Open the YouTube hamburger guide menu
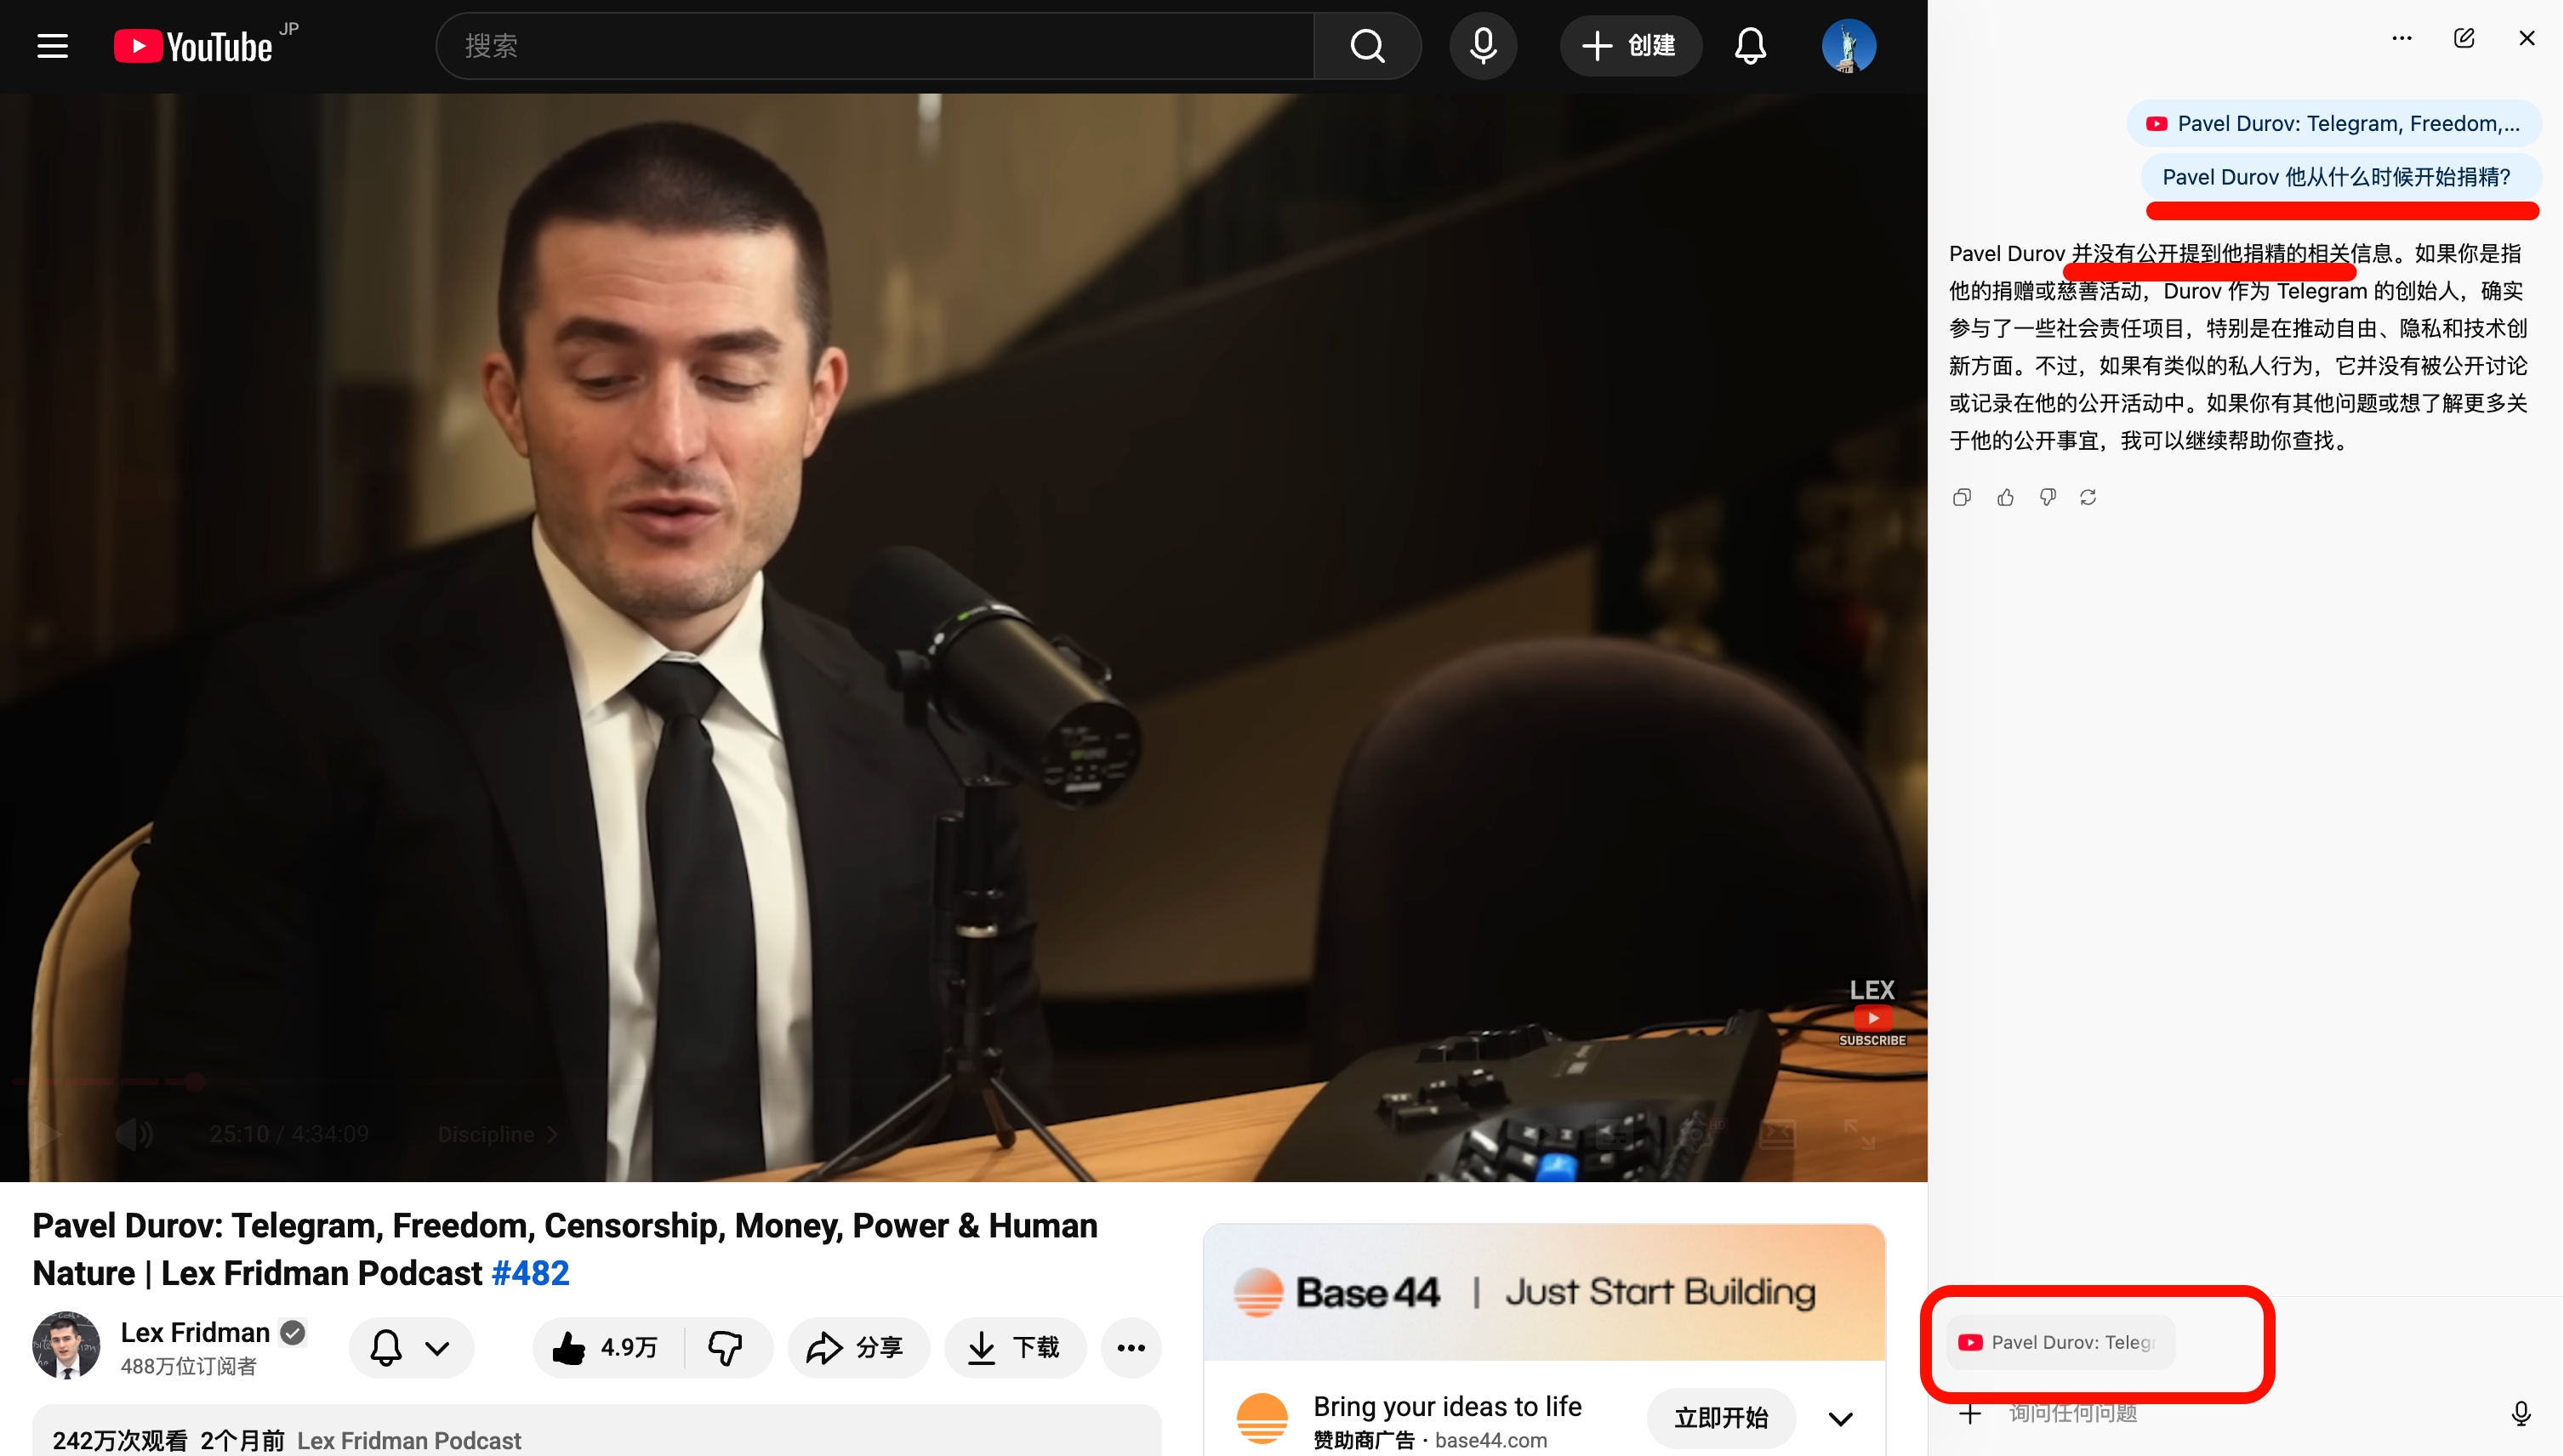The width and height of the screenshot is (2564, 1456). click(52, 46)
